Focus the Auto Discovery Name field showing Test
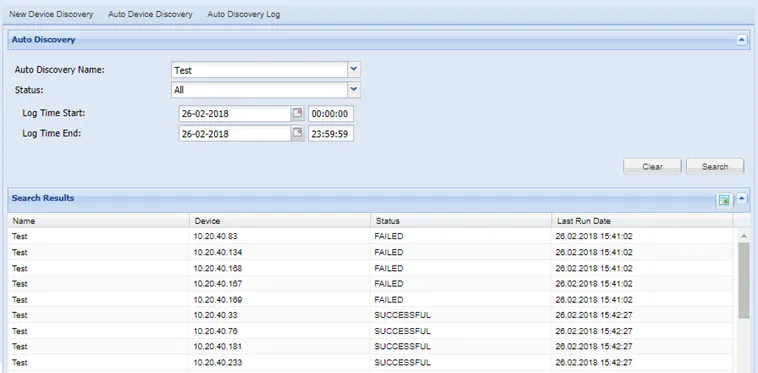758x373 pixels. coord(260,70)
